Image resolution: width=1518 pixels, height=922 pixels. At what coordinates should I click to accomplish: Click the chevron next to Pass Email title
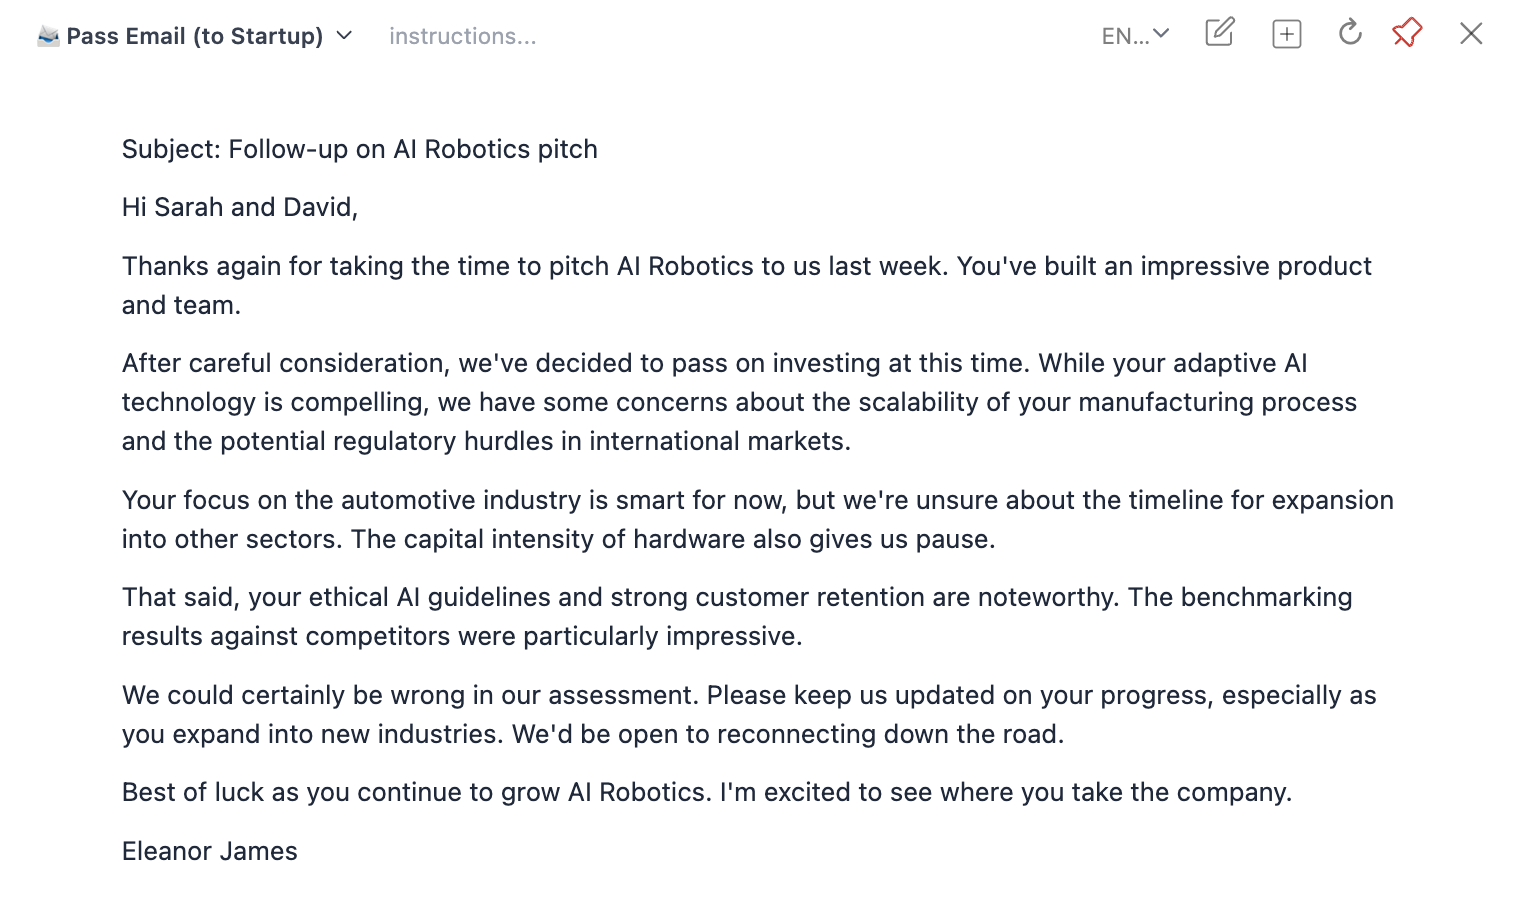pyautogui.click(x=344, y=36)
